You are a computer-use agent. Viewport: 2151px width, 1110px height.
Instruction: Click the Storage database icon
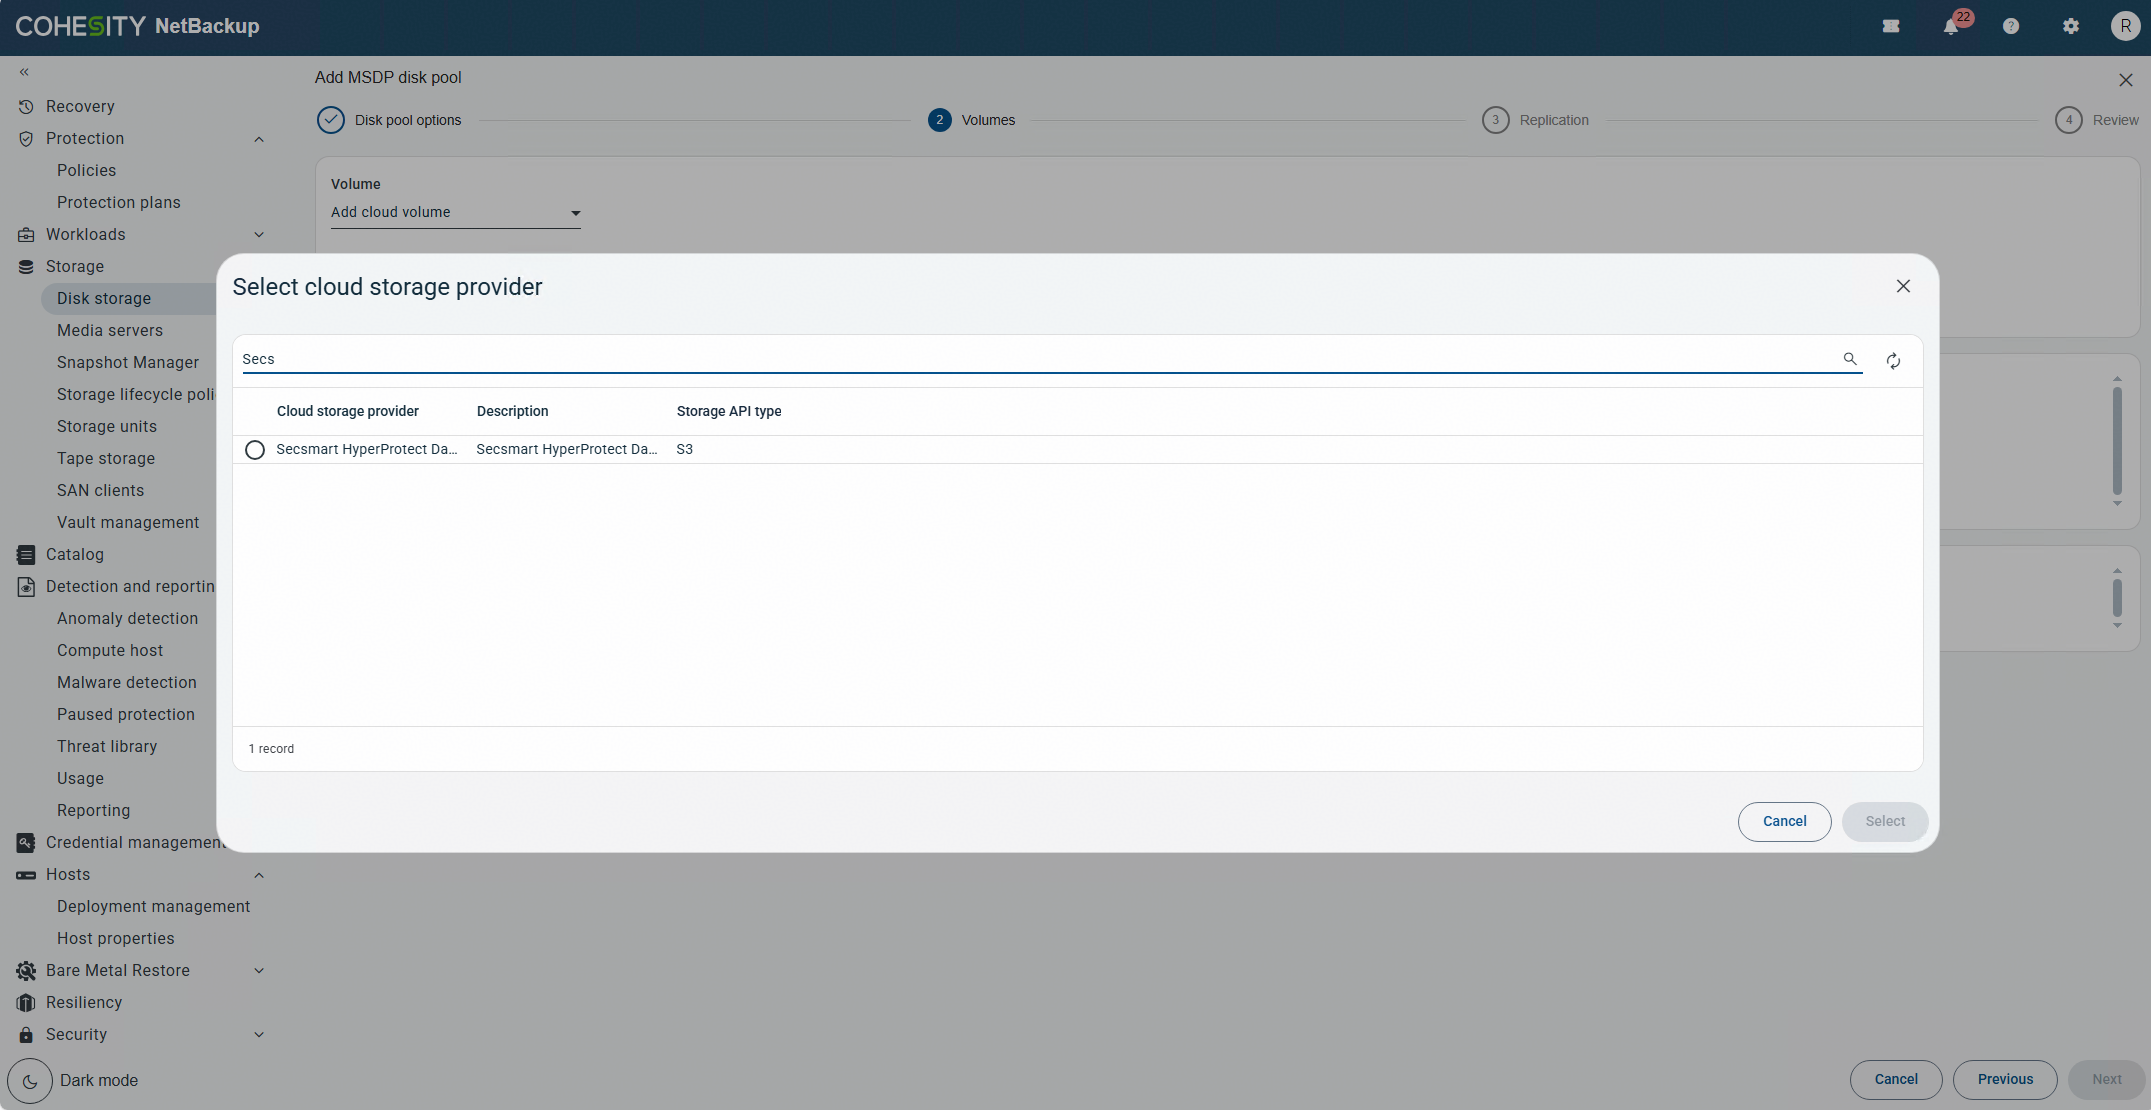click(x=26, y=266)
